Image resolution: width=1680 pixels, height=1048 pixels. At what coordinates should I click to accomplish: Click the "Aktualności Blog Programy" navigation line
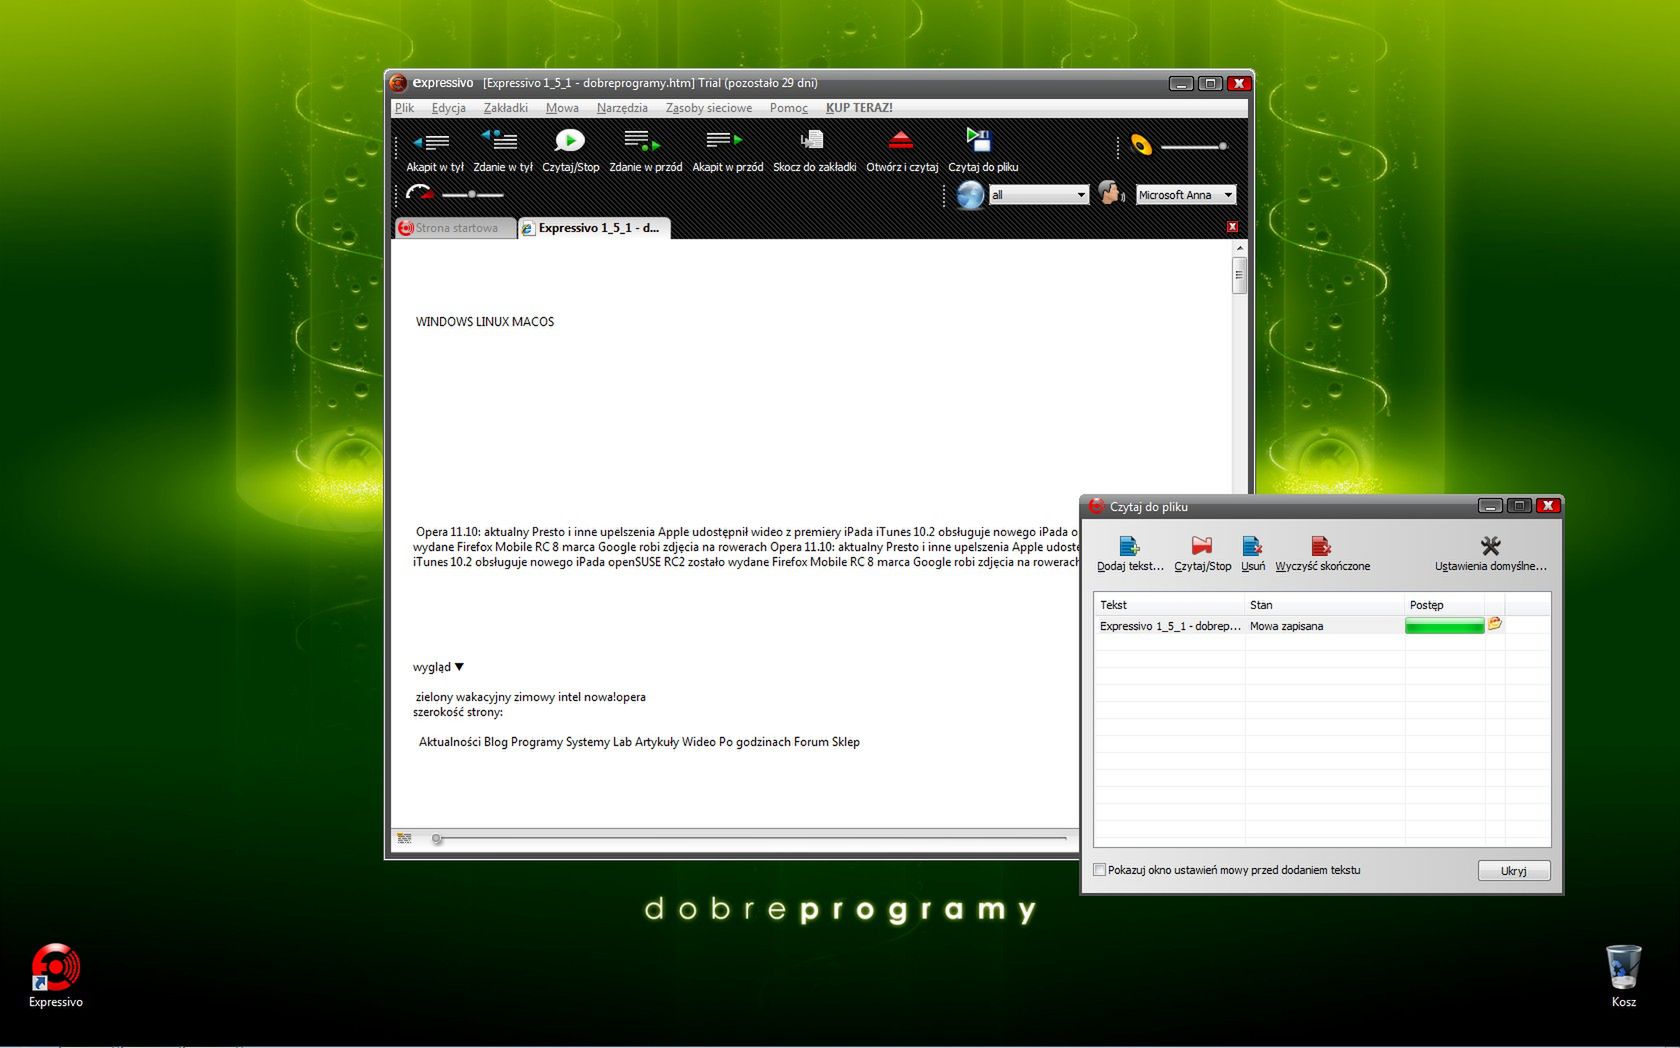(x=639, y=742)
